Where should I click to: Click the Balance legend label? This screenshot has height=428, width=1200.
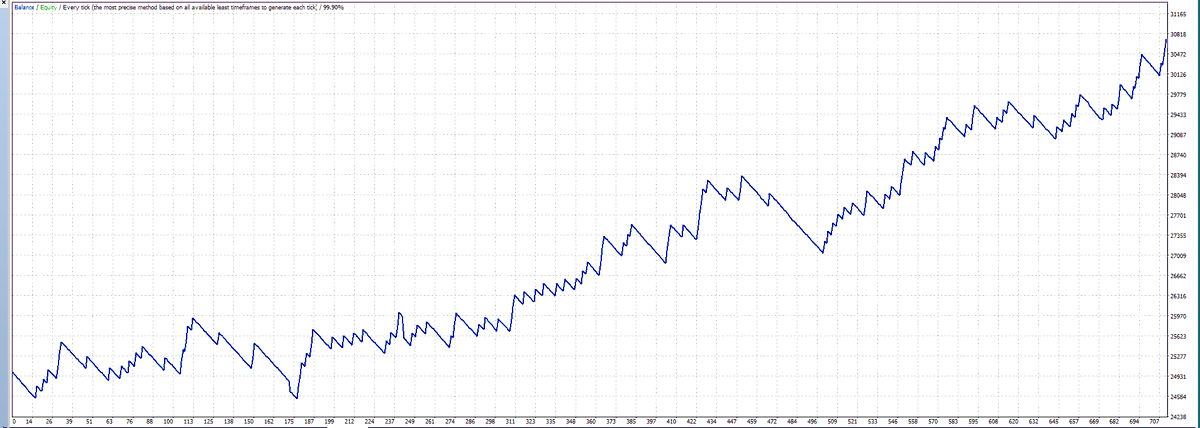(25, 7)
